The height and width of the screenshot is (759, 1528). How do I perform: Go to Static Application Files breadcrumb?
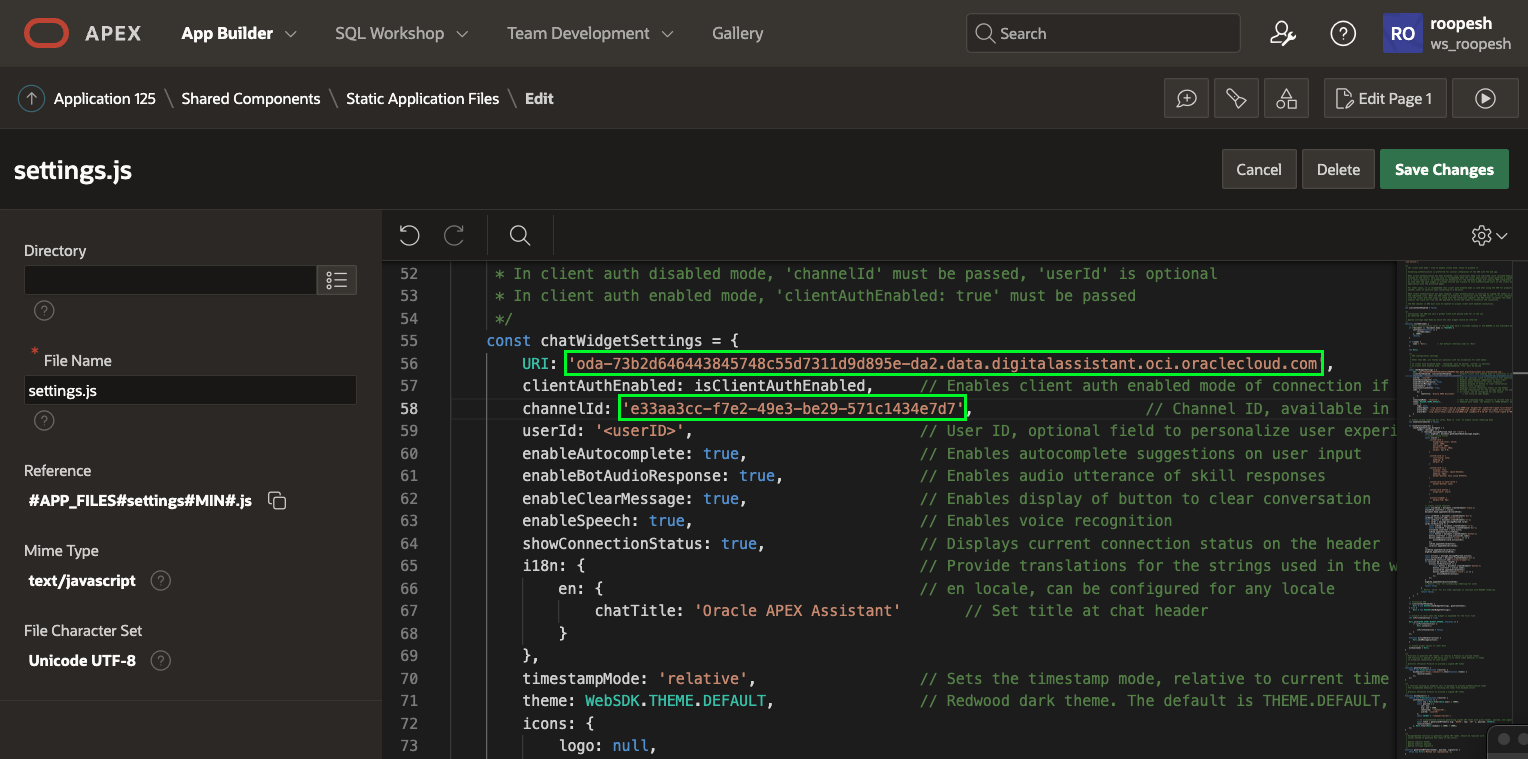point(422,98)
